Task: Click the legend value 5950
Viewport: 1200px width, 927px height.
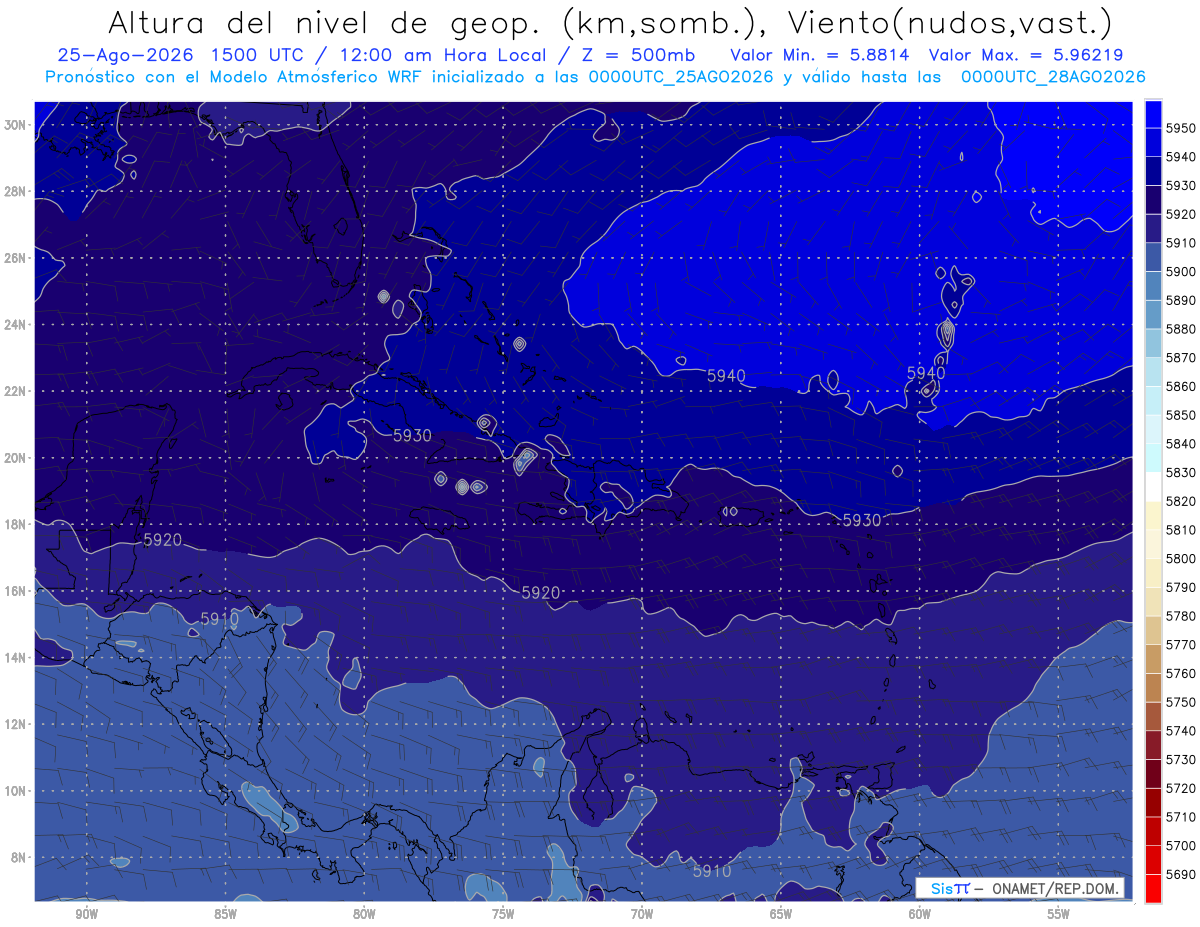Action: pos(1180,128)
